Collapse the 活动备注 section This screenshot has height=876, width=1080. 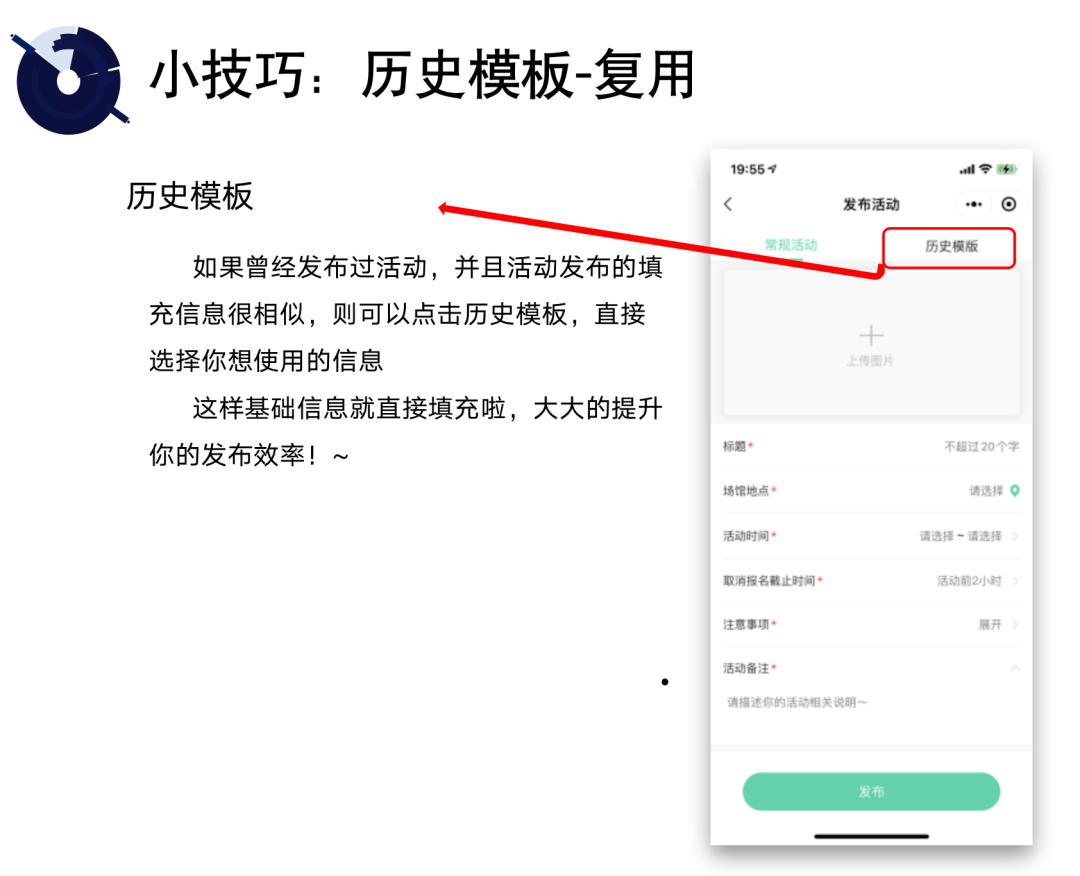(x=1015, y=668)
